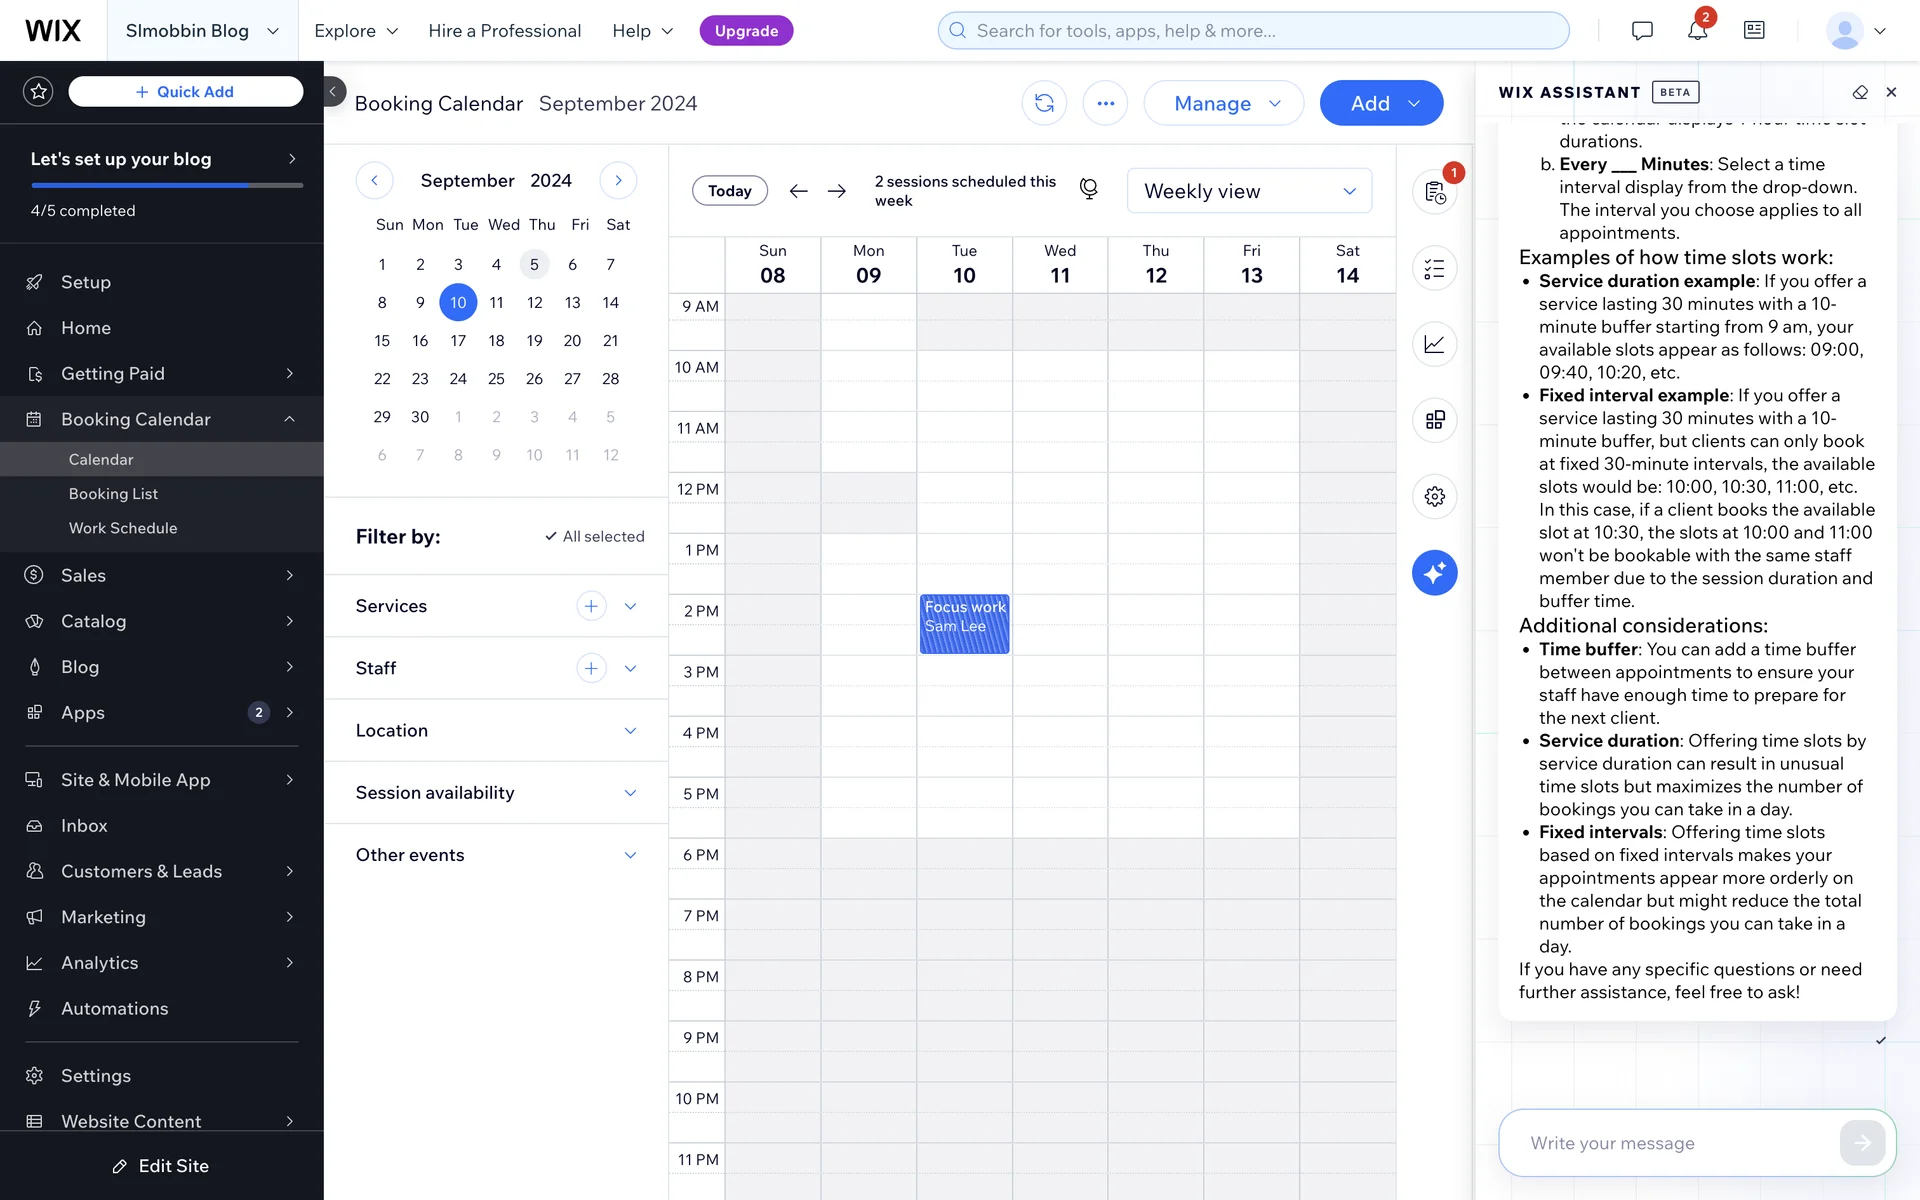Open the three-dots more actions menu
Image resolution: width=1920 pixels, height=1200 pixels.
pyautogui.click(x=1105, y=103)
